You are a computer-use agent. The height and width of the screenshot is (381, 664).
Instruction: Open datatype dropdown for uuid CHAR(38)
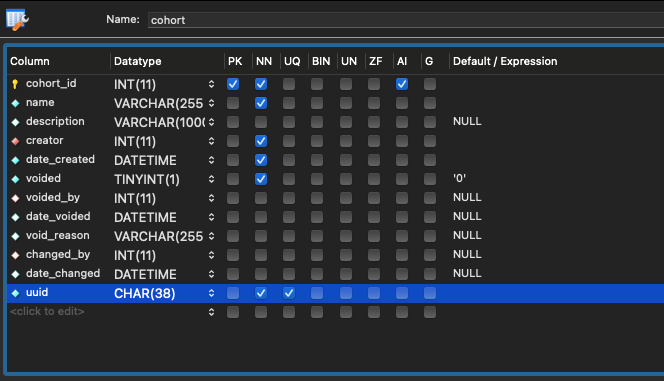pyautogui.click(x=211, y=293)
